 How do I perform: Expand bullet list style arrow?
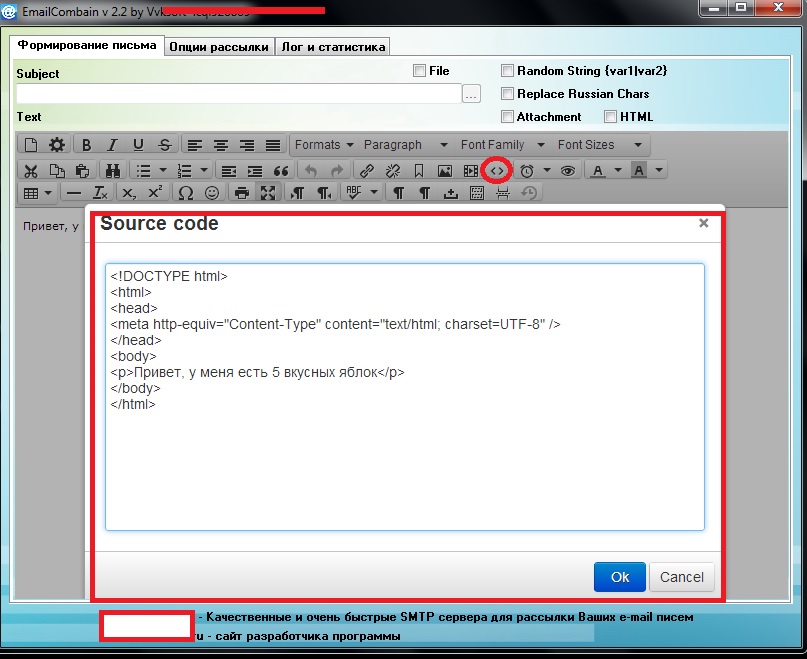(163, 170)
